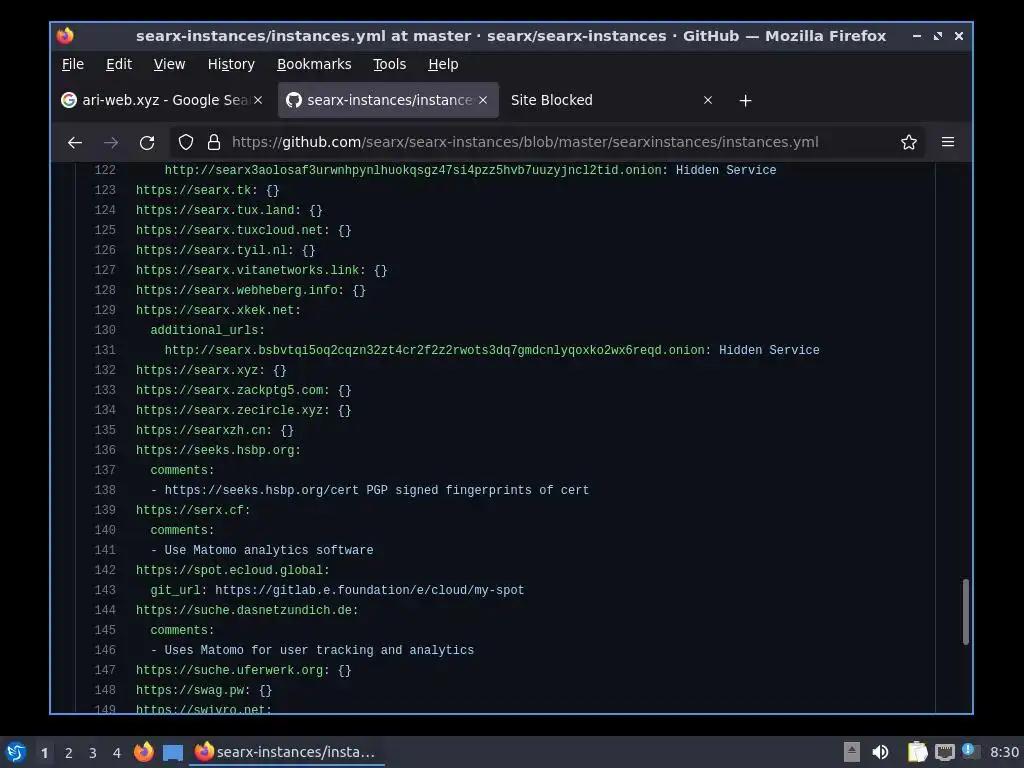The width and height of the screenshot is (1024, 768).
Task: Open the File menu
Action: point(72,64)
